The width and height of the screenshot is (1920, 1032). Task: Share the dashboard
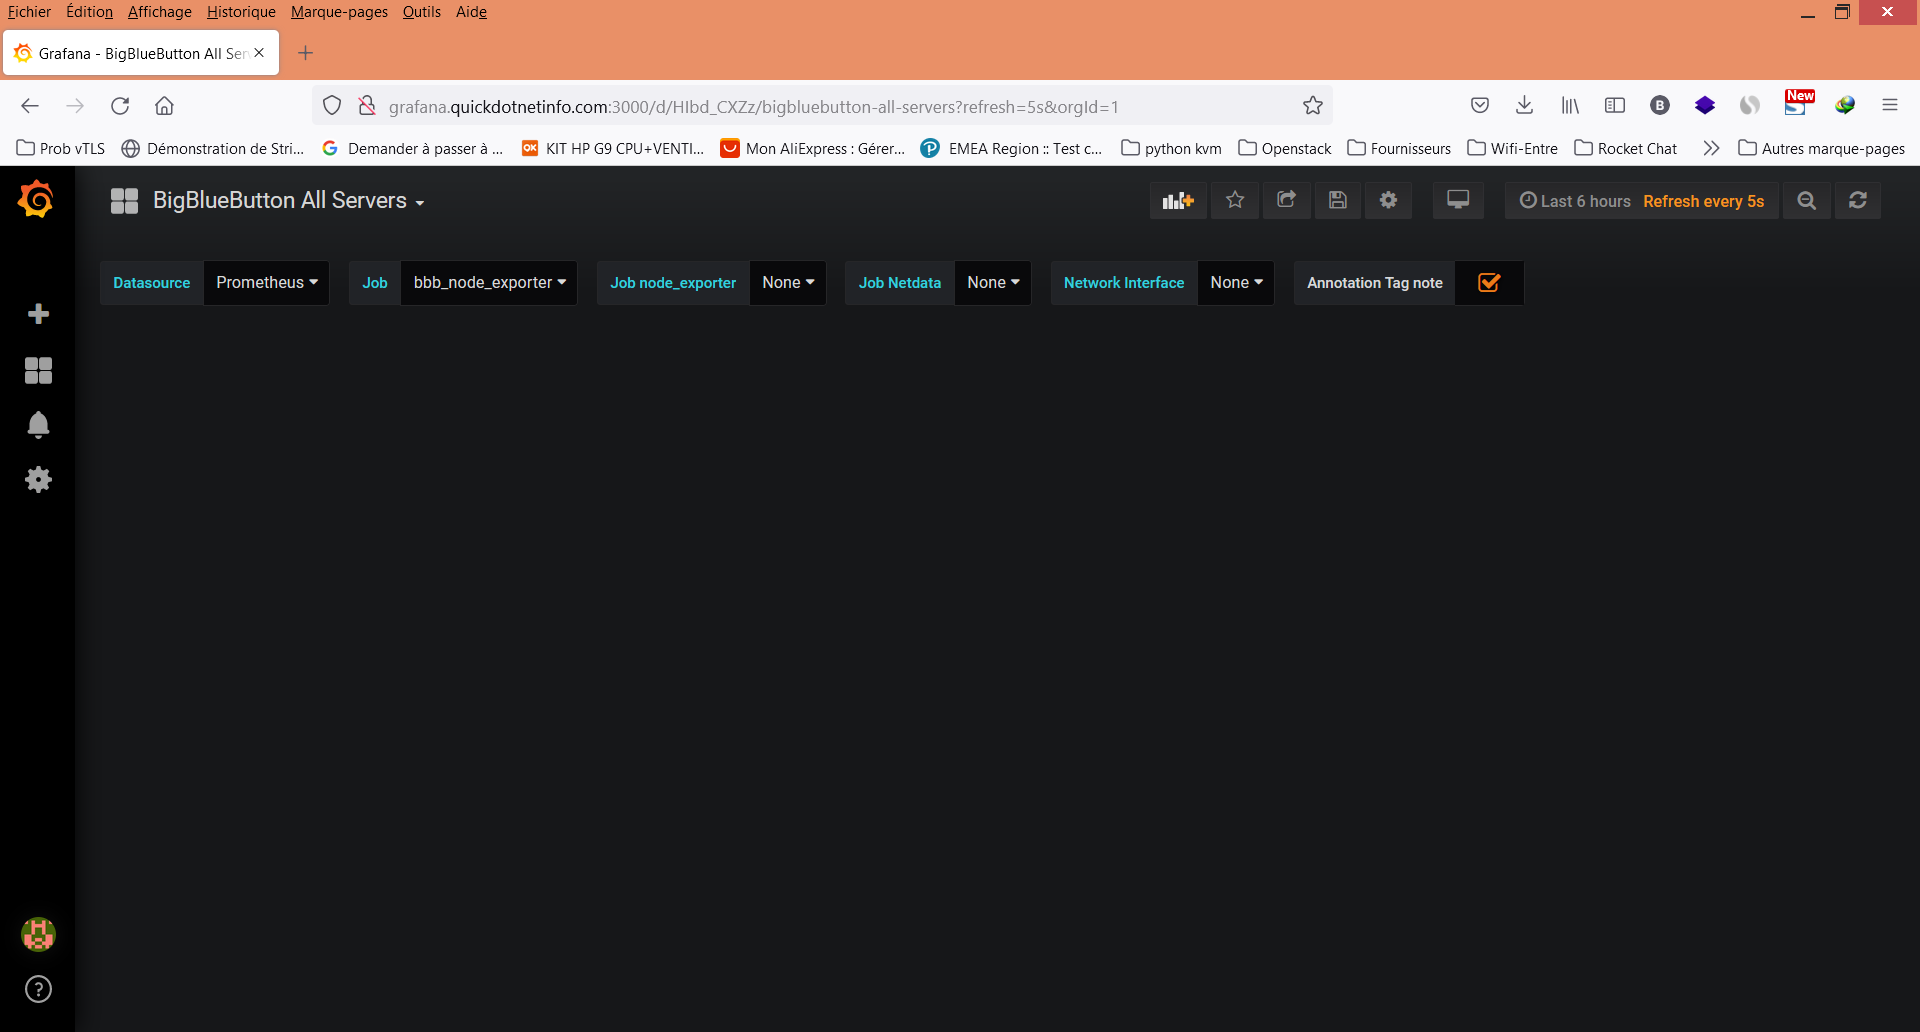[x=1287, y=200]
